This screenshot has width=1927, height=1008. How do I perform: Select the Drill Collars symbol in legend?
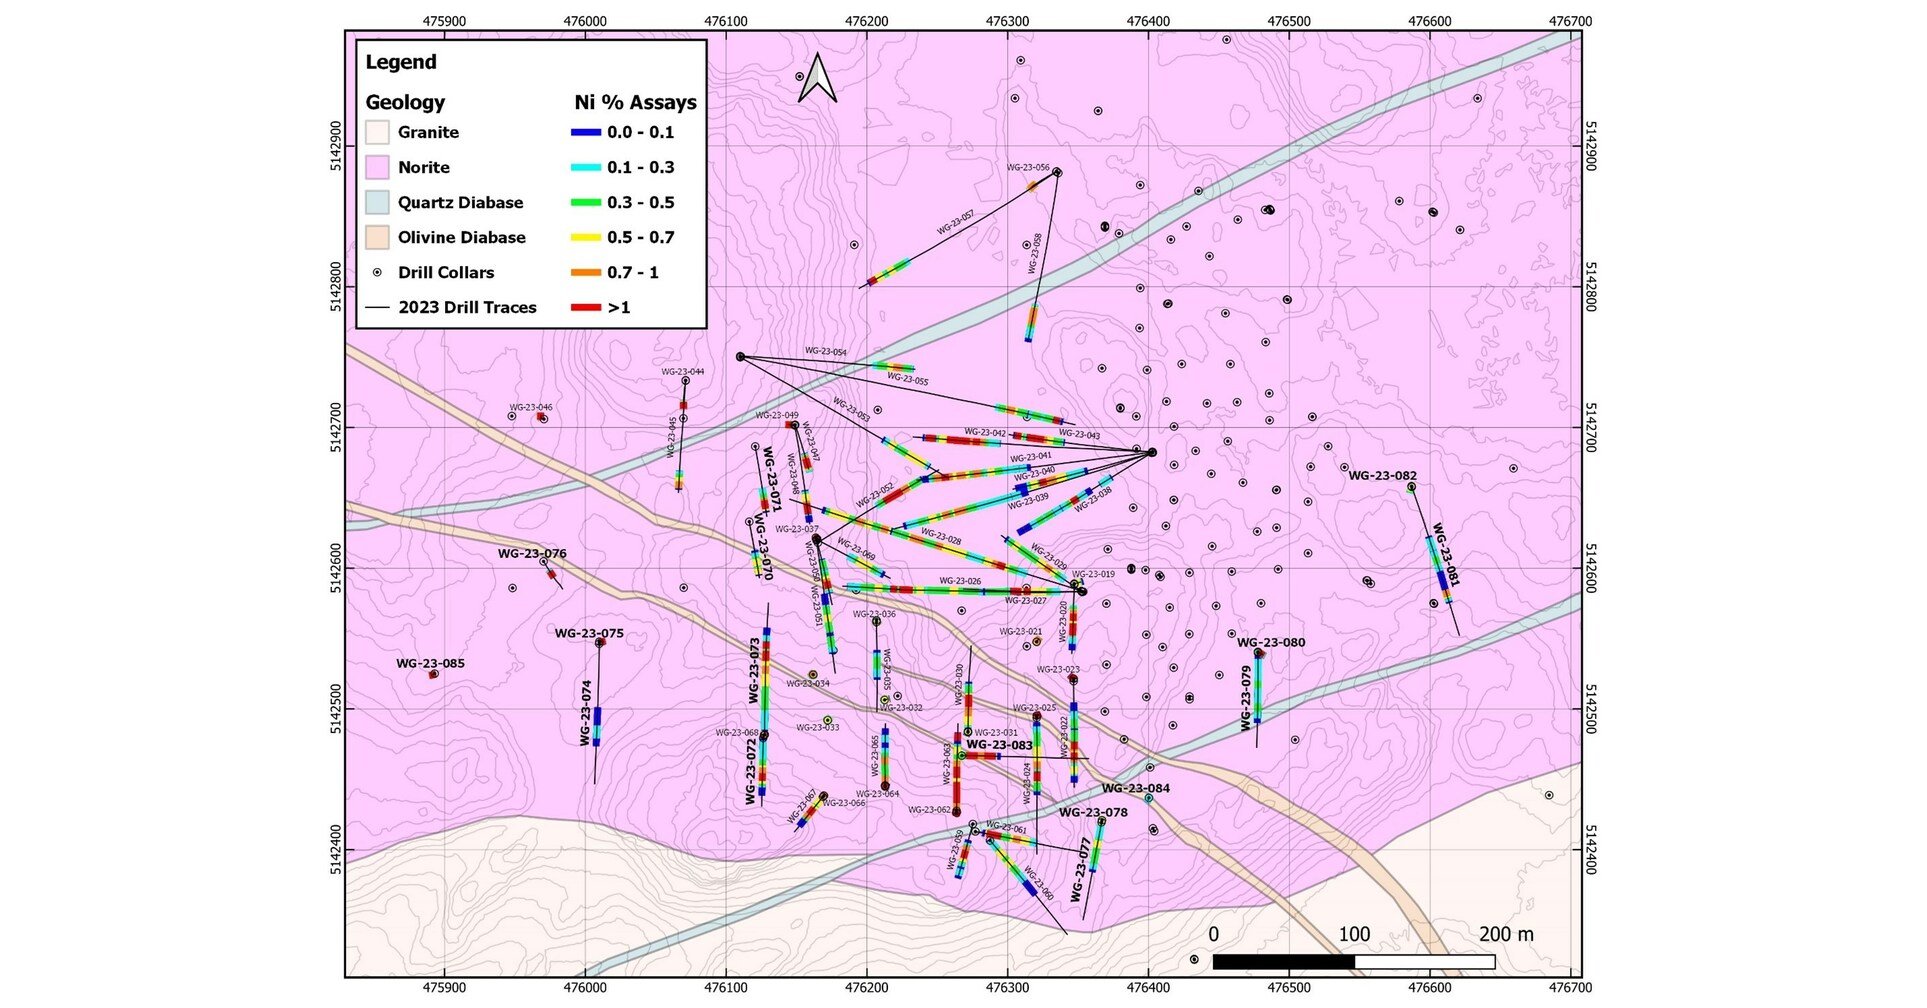[x=377, y=272]
